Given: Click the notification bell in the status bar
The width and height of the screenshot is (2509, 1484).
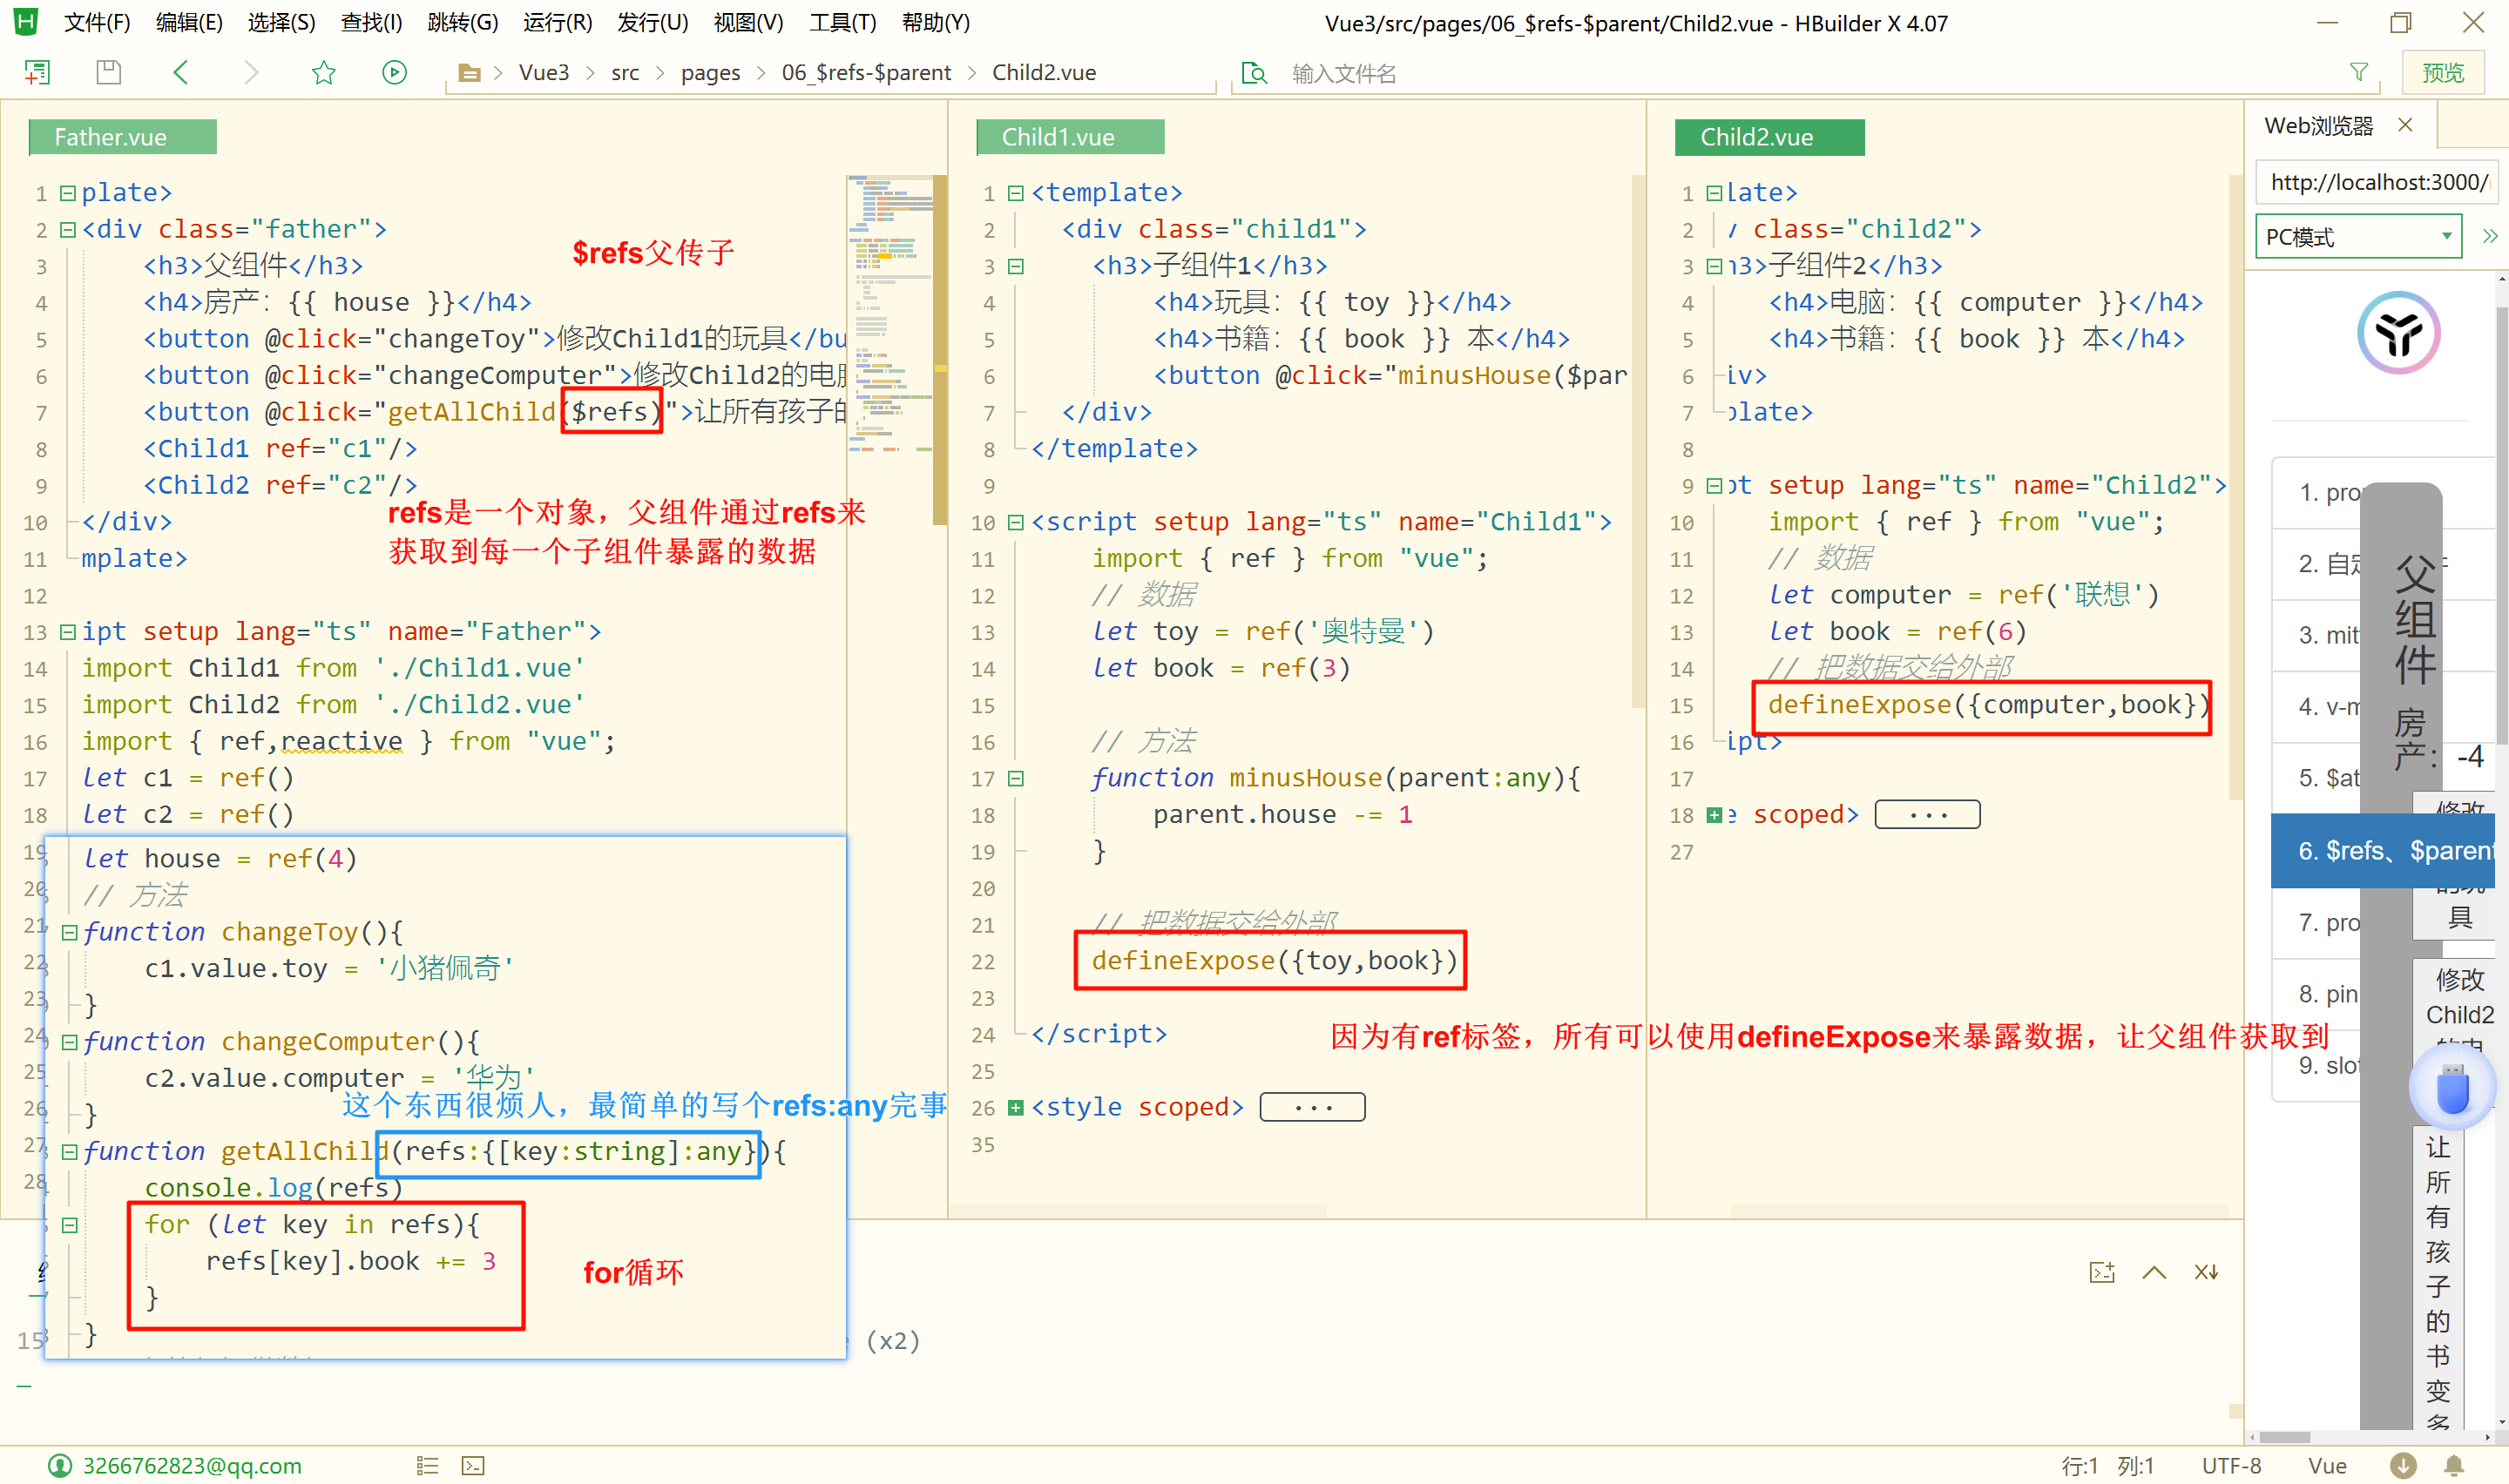Looking at the screenshot, I should (x=2453, y=1465).
